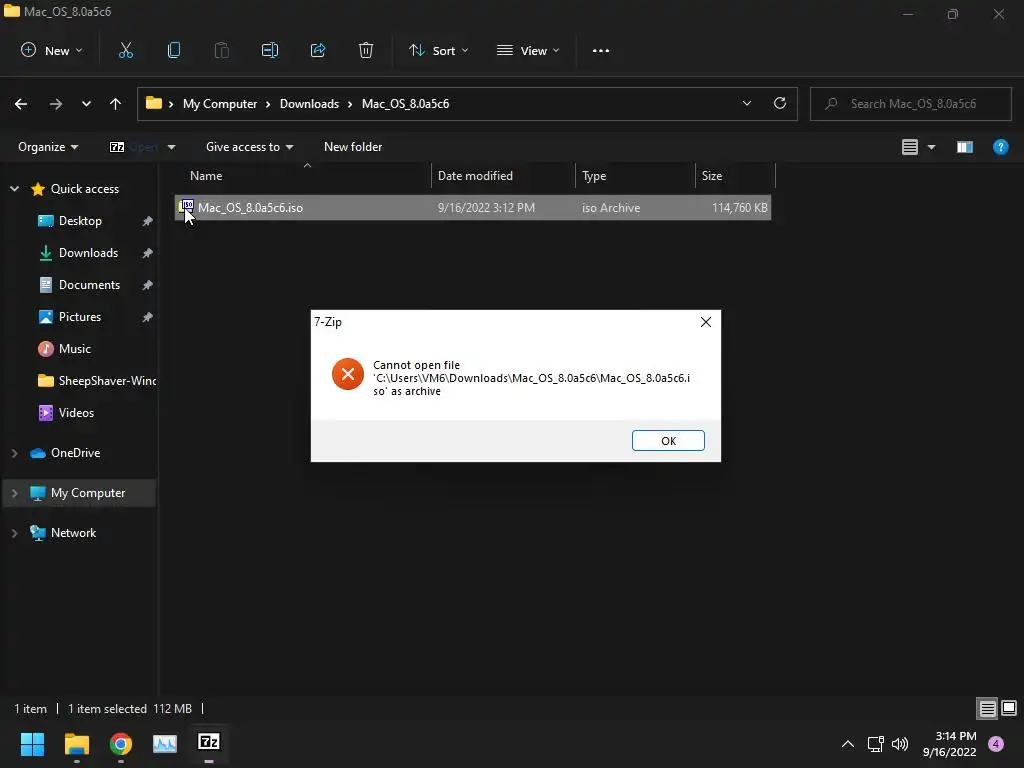
Task: Click Downloads in the address breadcrumb
Action: (x=309, y=104)
